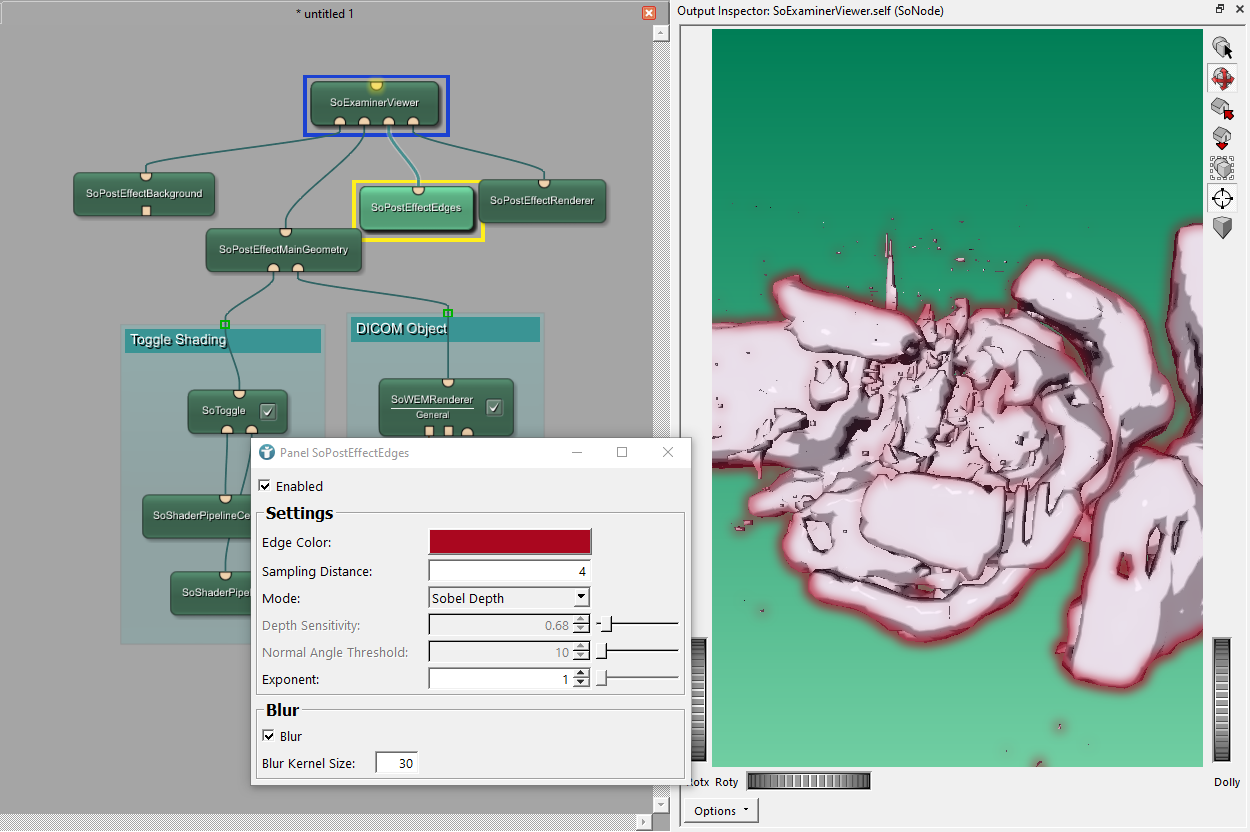This screenshot has height=832, width=1250.
Task: Click the view all icon
Action: point(1222,168)
